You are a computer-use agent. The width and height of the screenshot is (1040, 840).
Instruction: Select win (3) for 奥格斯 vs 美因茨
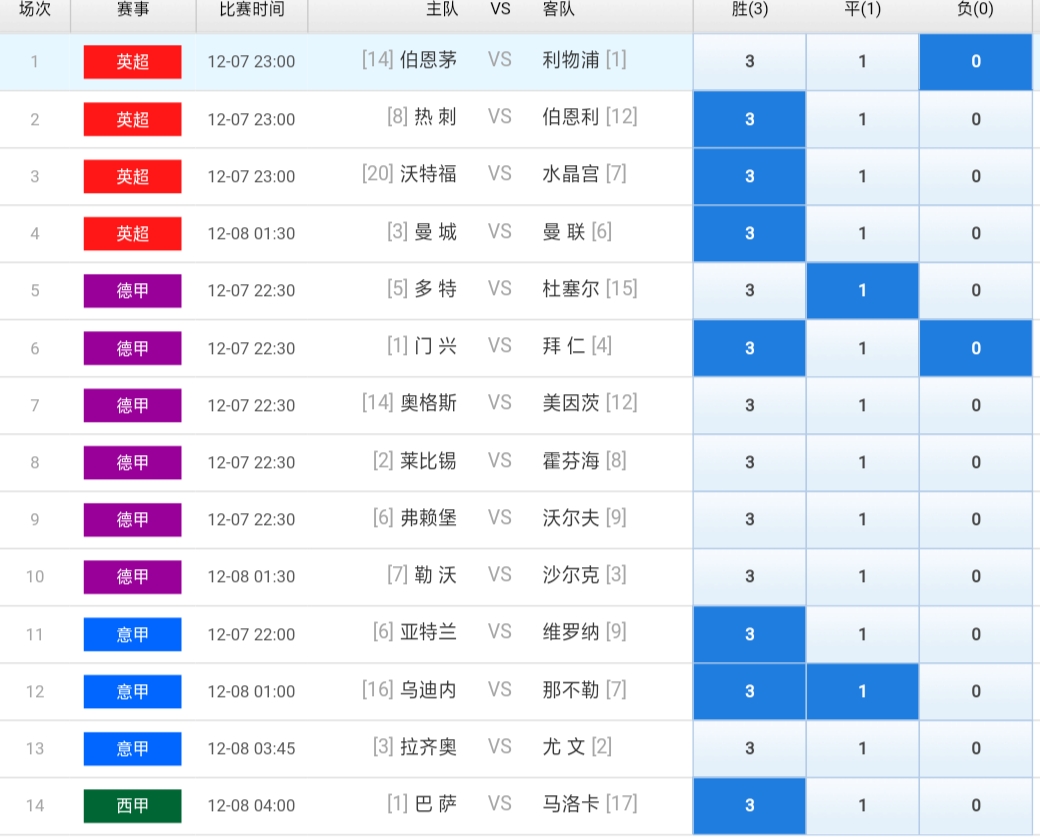[x=749, y=405]
